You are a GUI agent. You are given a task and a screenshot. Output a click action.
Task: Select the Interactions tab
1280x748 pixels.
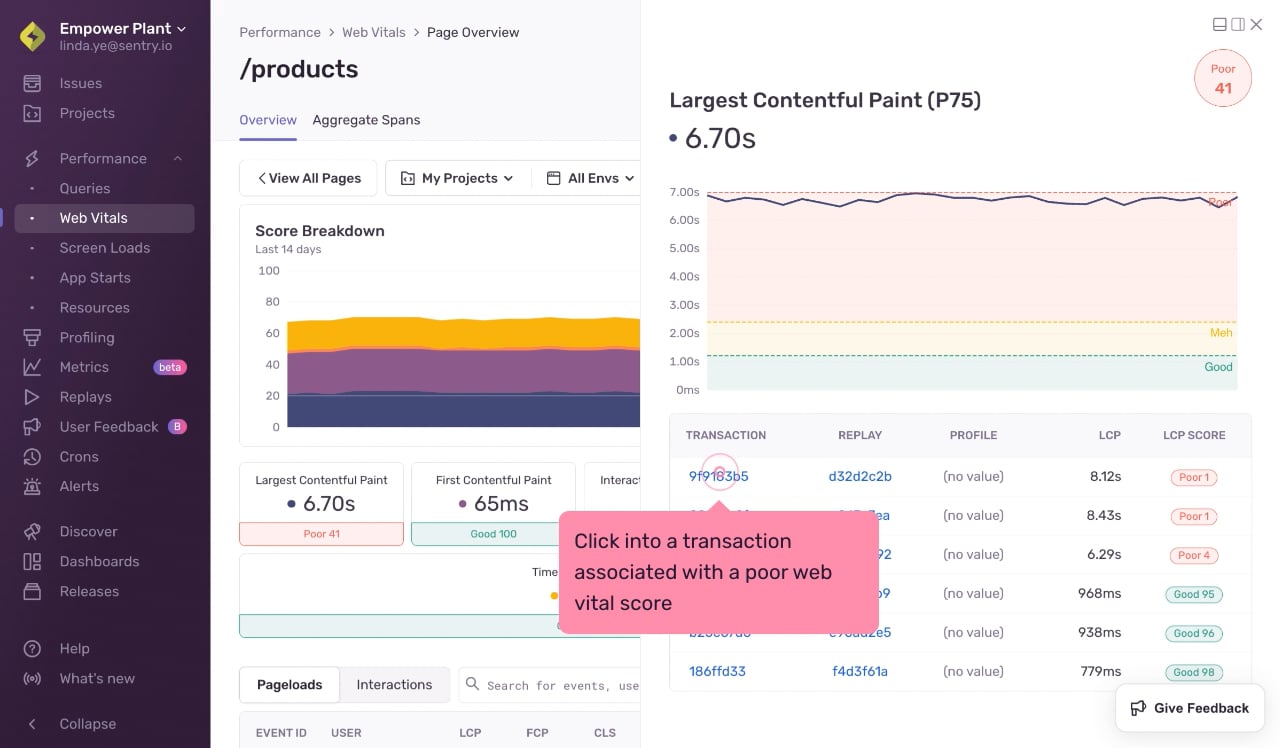(x=394, y=685)
